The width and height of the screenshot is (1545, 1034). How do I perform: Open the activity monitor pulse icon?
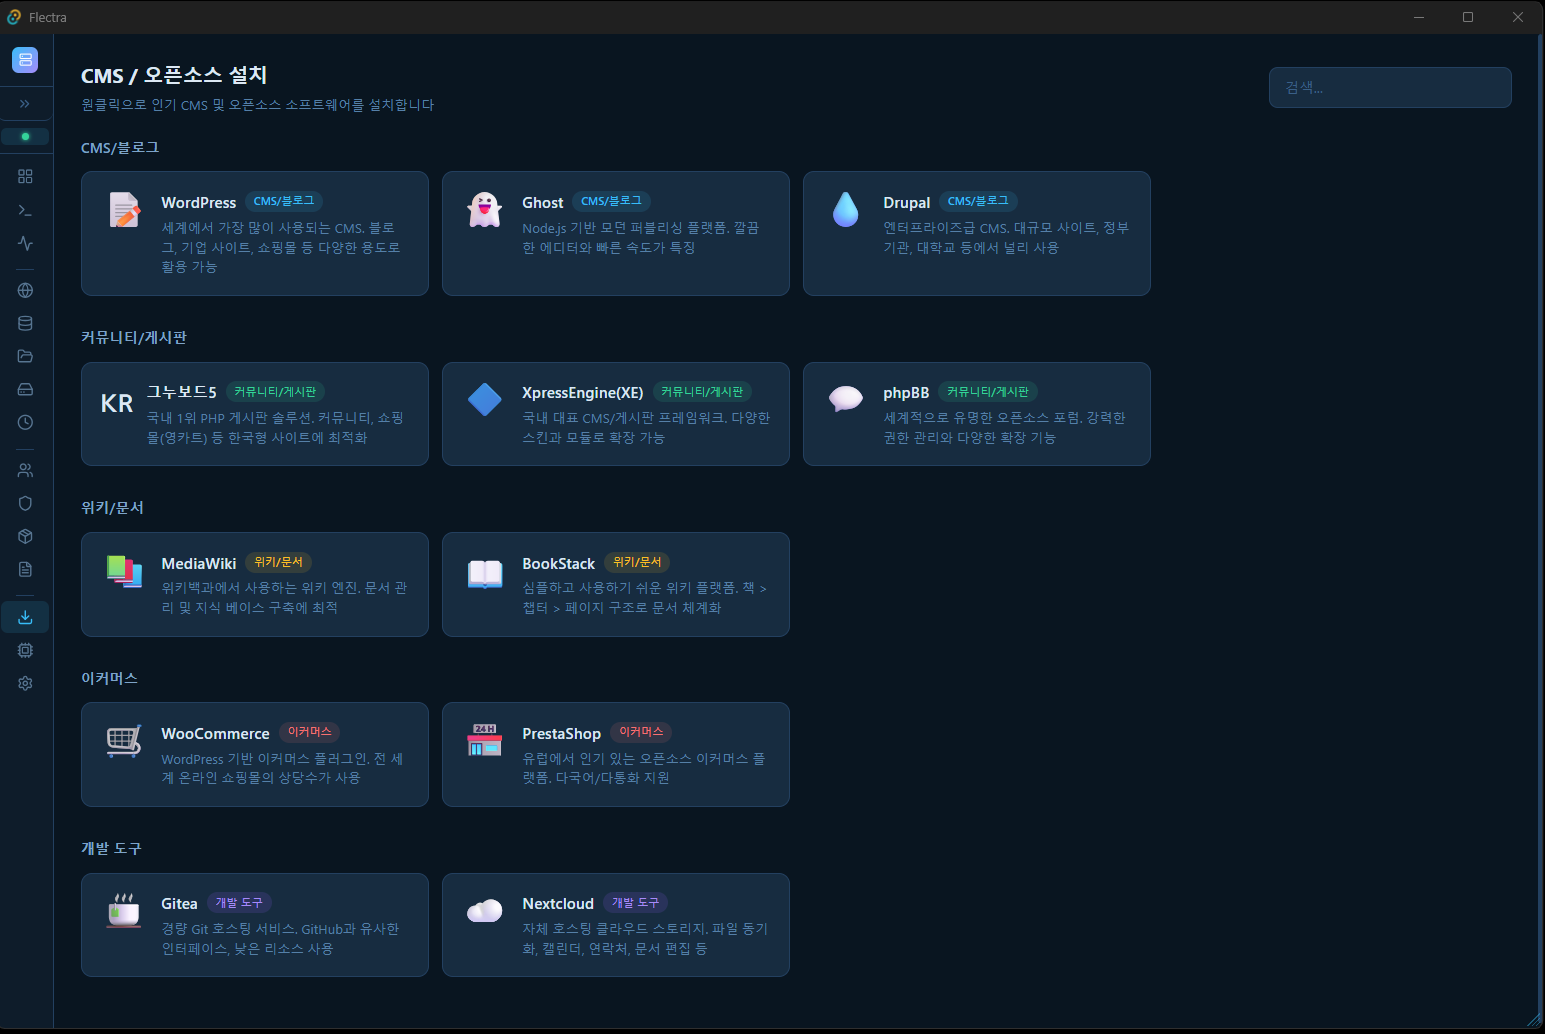click(25, 243)
